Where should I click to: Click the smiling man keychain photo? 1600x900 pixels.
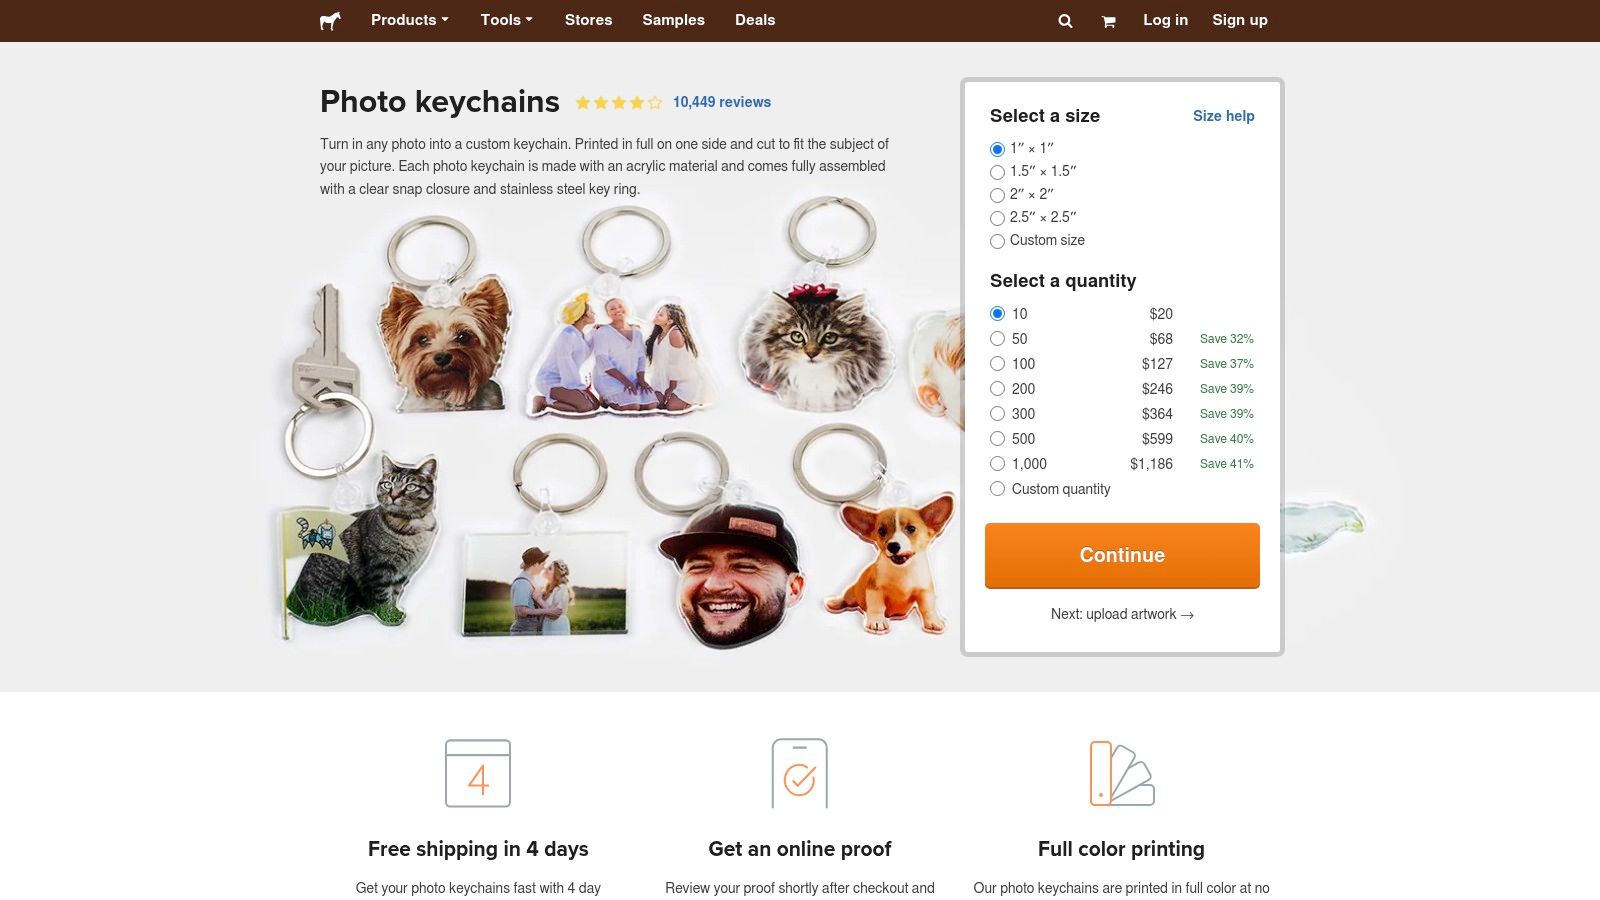pyautogui.click(x=730, y=575)
